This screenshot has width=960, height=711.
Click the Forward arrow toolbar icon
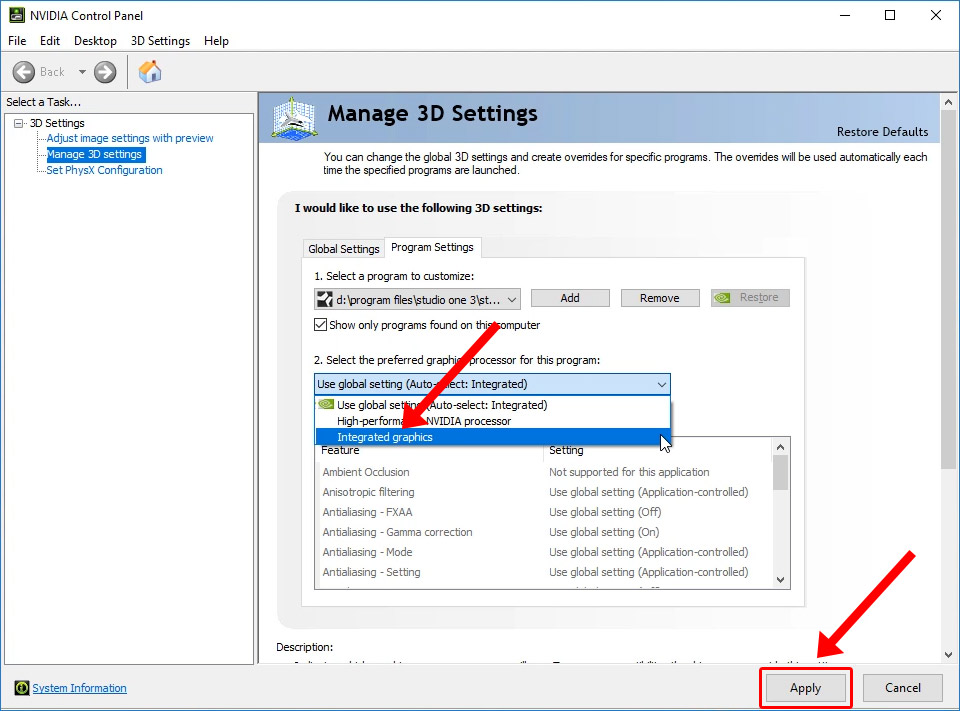[105, 72]
